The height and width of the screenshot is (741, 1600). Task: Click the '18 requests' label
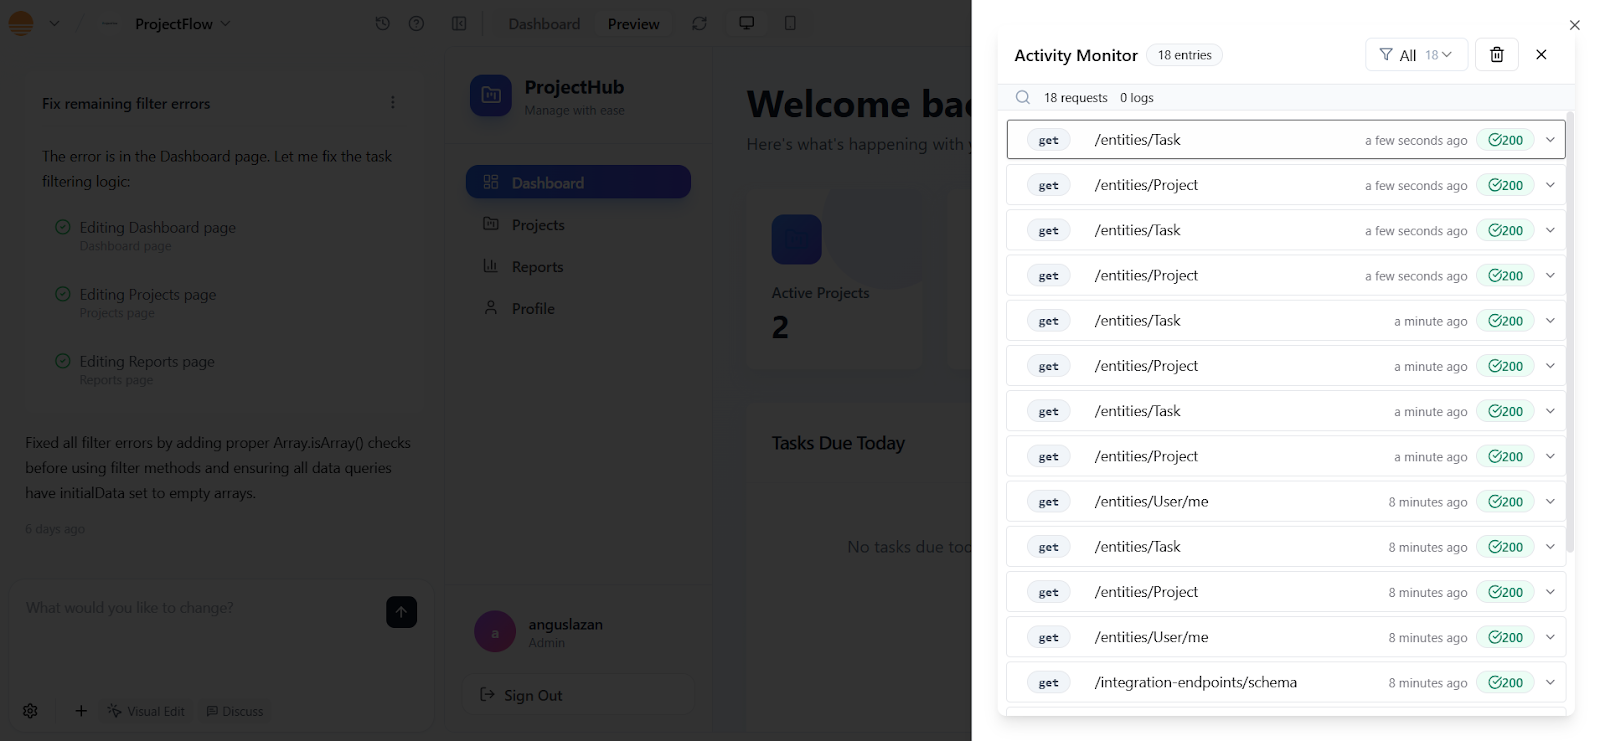tap(1076, 97)
